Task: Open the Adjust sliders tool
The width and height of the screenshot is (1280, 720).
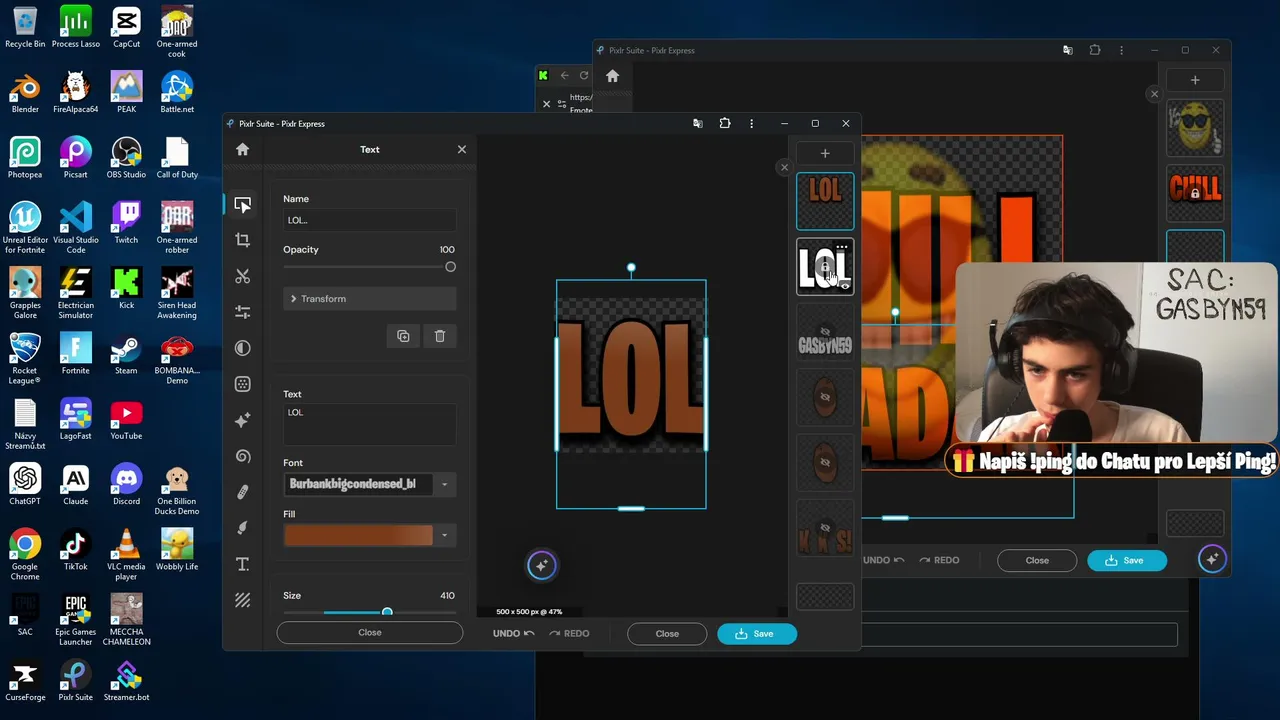Action: [x=242, y=312]
